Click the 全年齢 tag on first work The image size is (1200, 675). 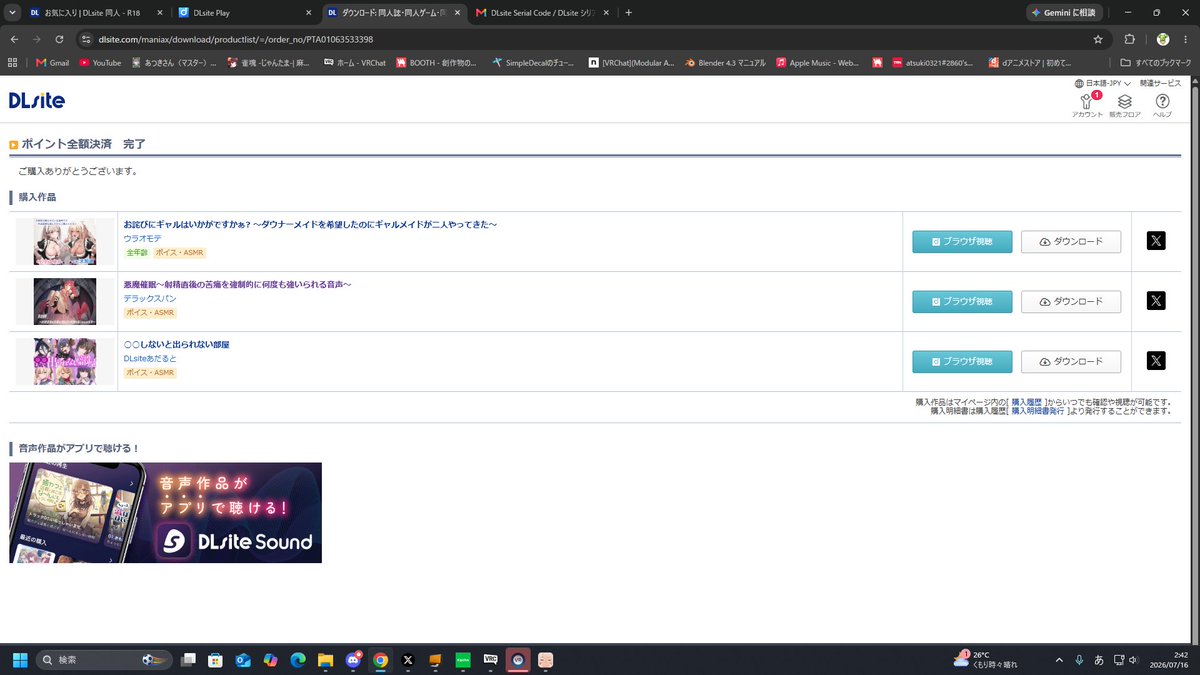click(136, 253)
